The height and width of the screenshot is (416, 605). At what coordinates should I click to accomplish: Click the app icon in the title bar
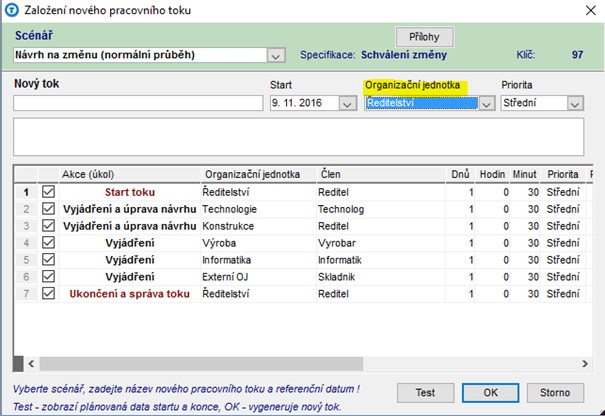[x=11, y=10]
